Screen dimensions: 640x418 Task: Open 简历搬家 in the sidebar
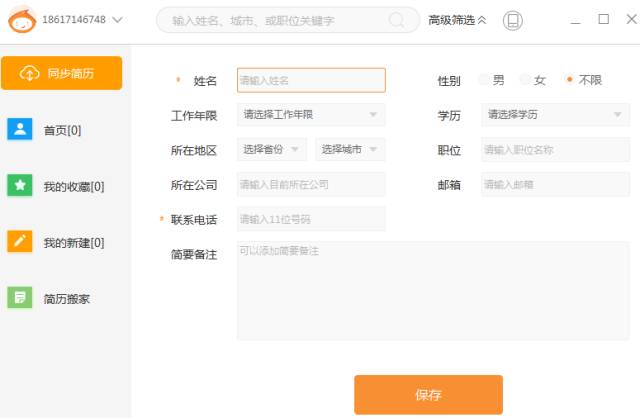click(67, 299)
